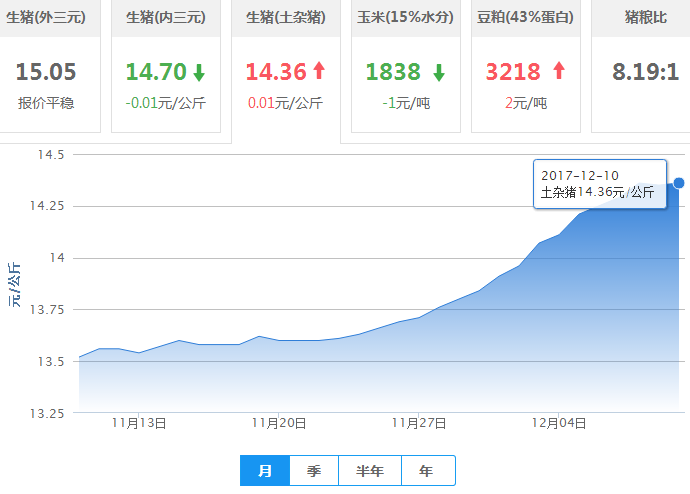
Task: Click red up arrow beside 3218
Action: click(559, 71)
